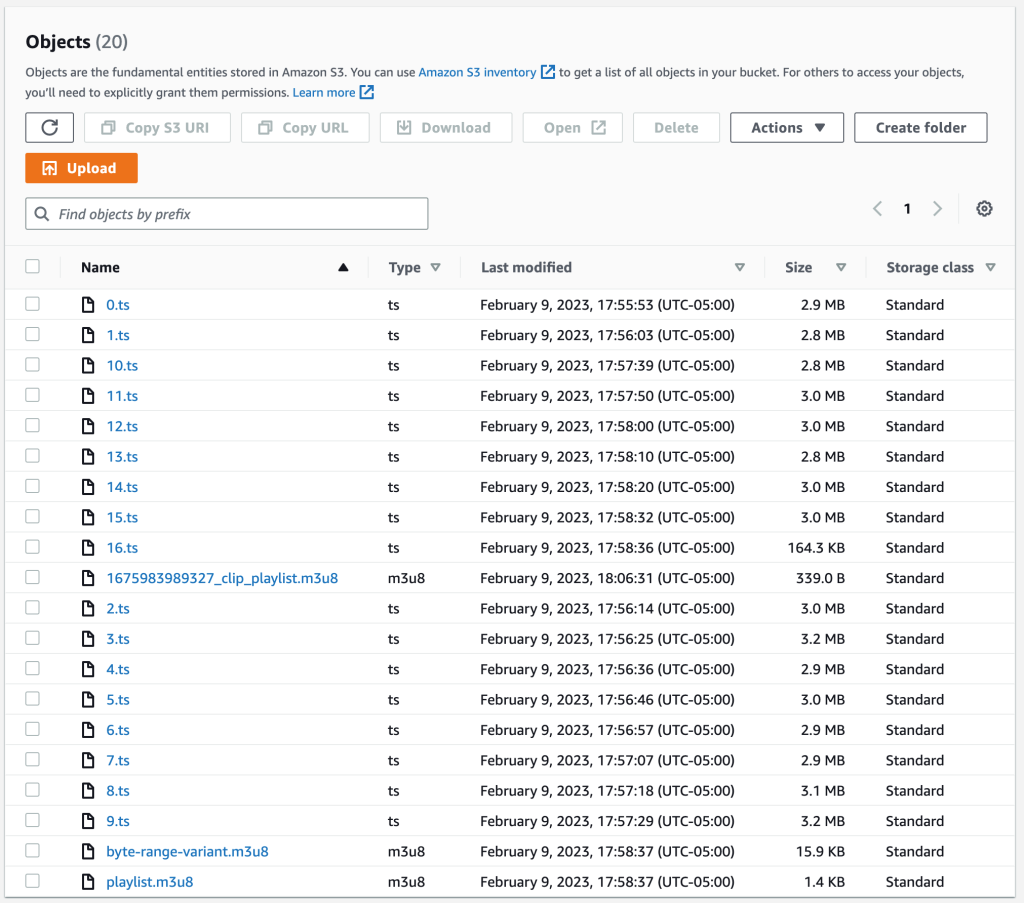
Task: Open the 0.ts object link
Action: pyautogui.click(x=118, y=305)
